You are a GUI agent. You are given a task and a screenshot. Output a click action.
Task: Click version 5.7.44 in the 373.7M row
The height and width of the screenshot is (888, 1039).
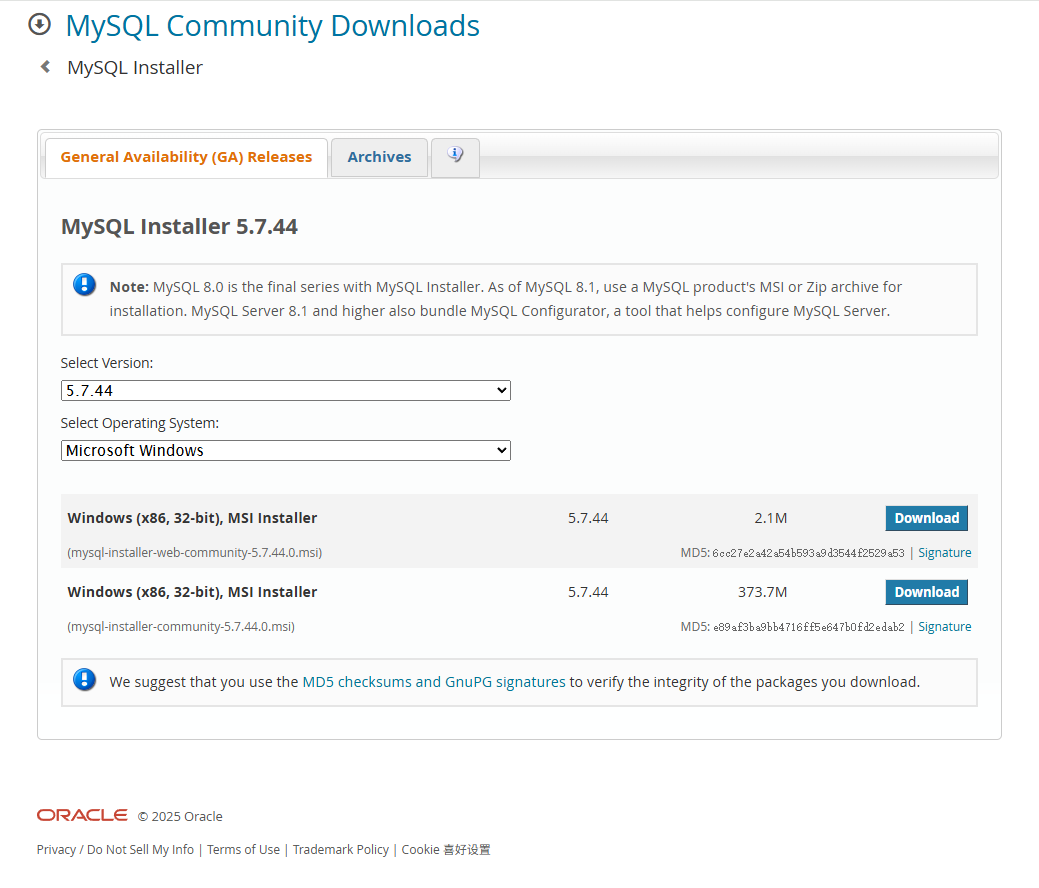pos(588,592)
